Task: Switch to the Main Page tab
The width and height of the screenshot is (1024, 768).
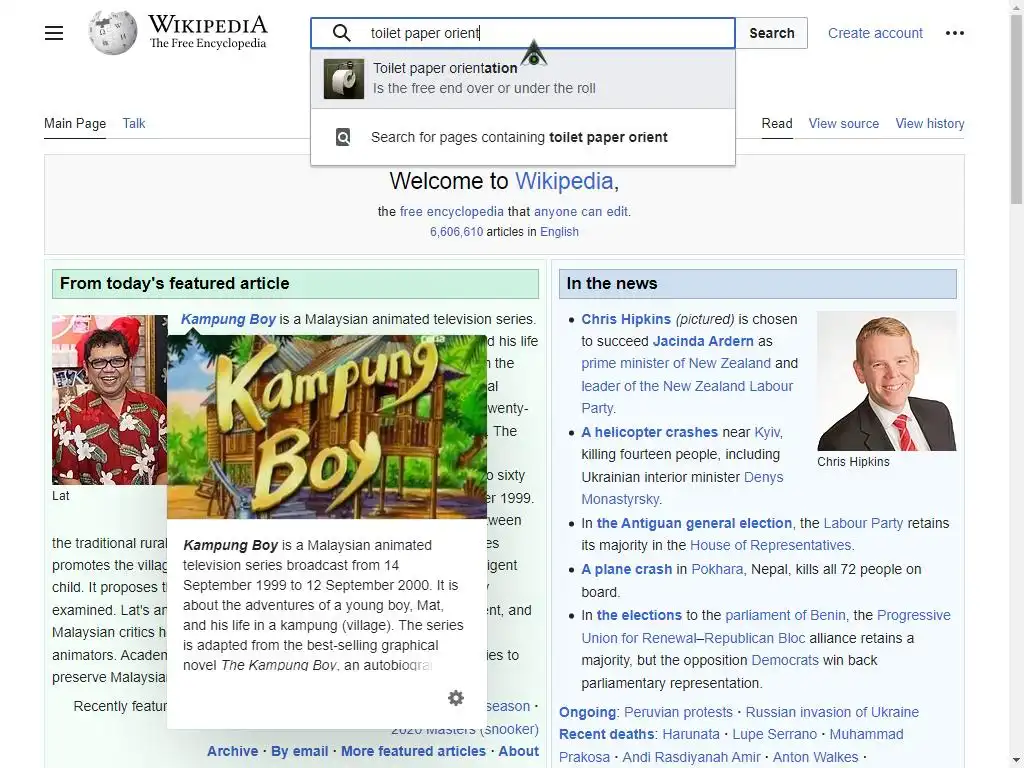Action: (75, 123)
